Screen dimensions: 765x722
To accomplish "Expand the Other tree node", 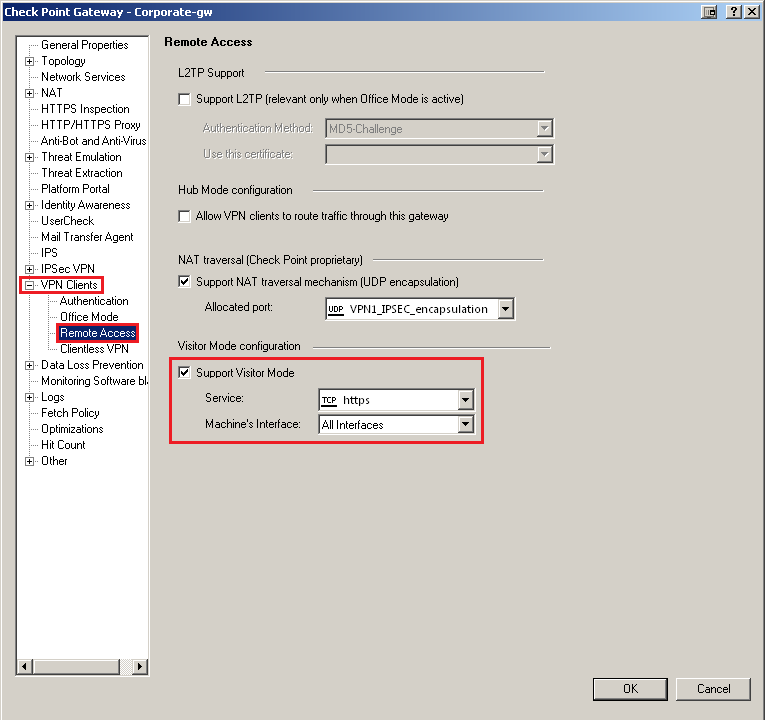I will coord(30,461).
